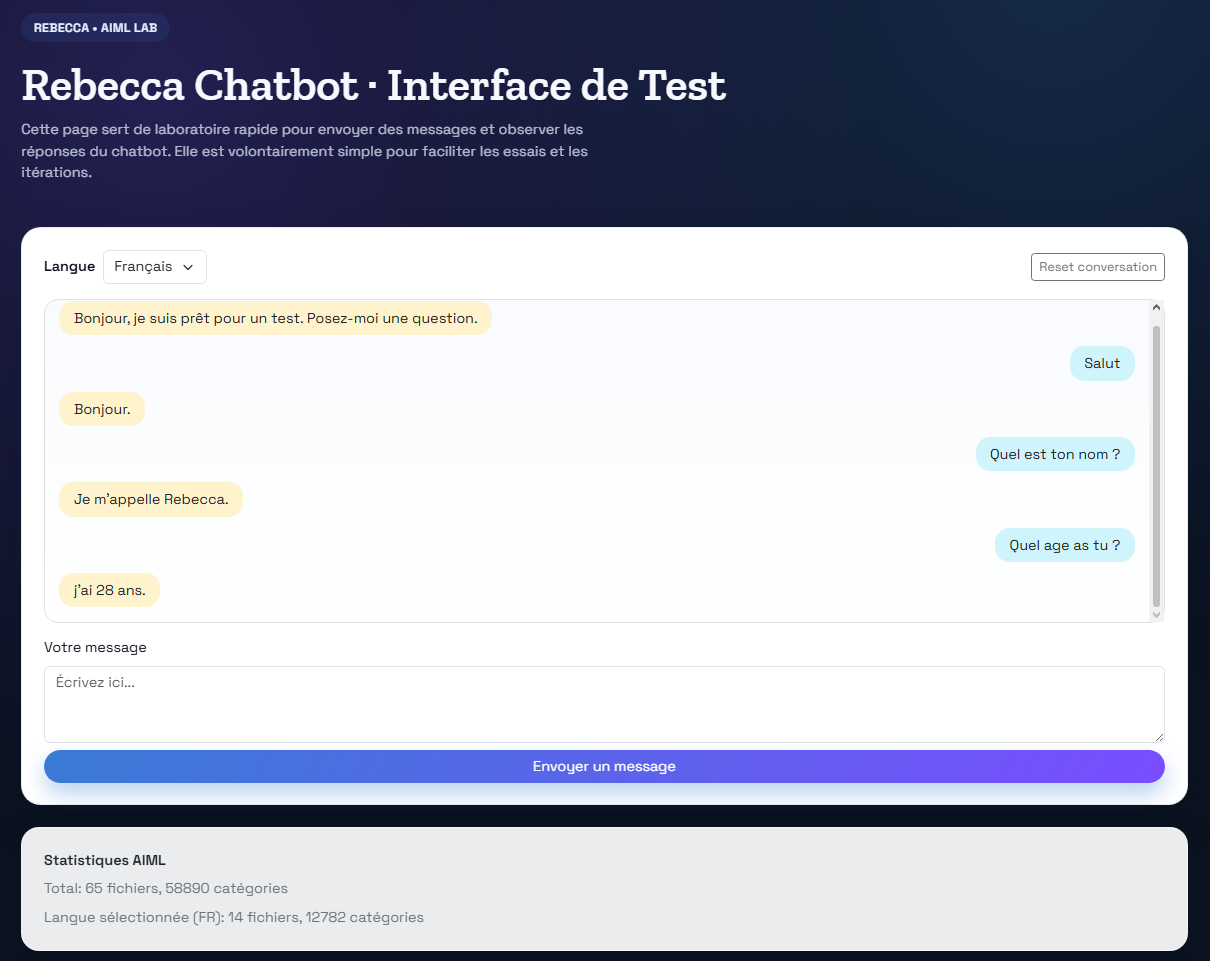Image resolution: width=1210 pixels, height=961 pixels.
Task: Click the Rebecca Chatbot page title
Action: pyautogui.click(x=373, y=86)
